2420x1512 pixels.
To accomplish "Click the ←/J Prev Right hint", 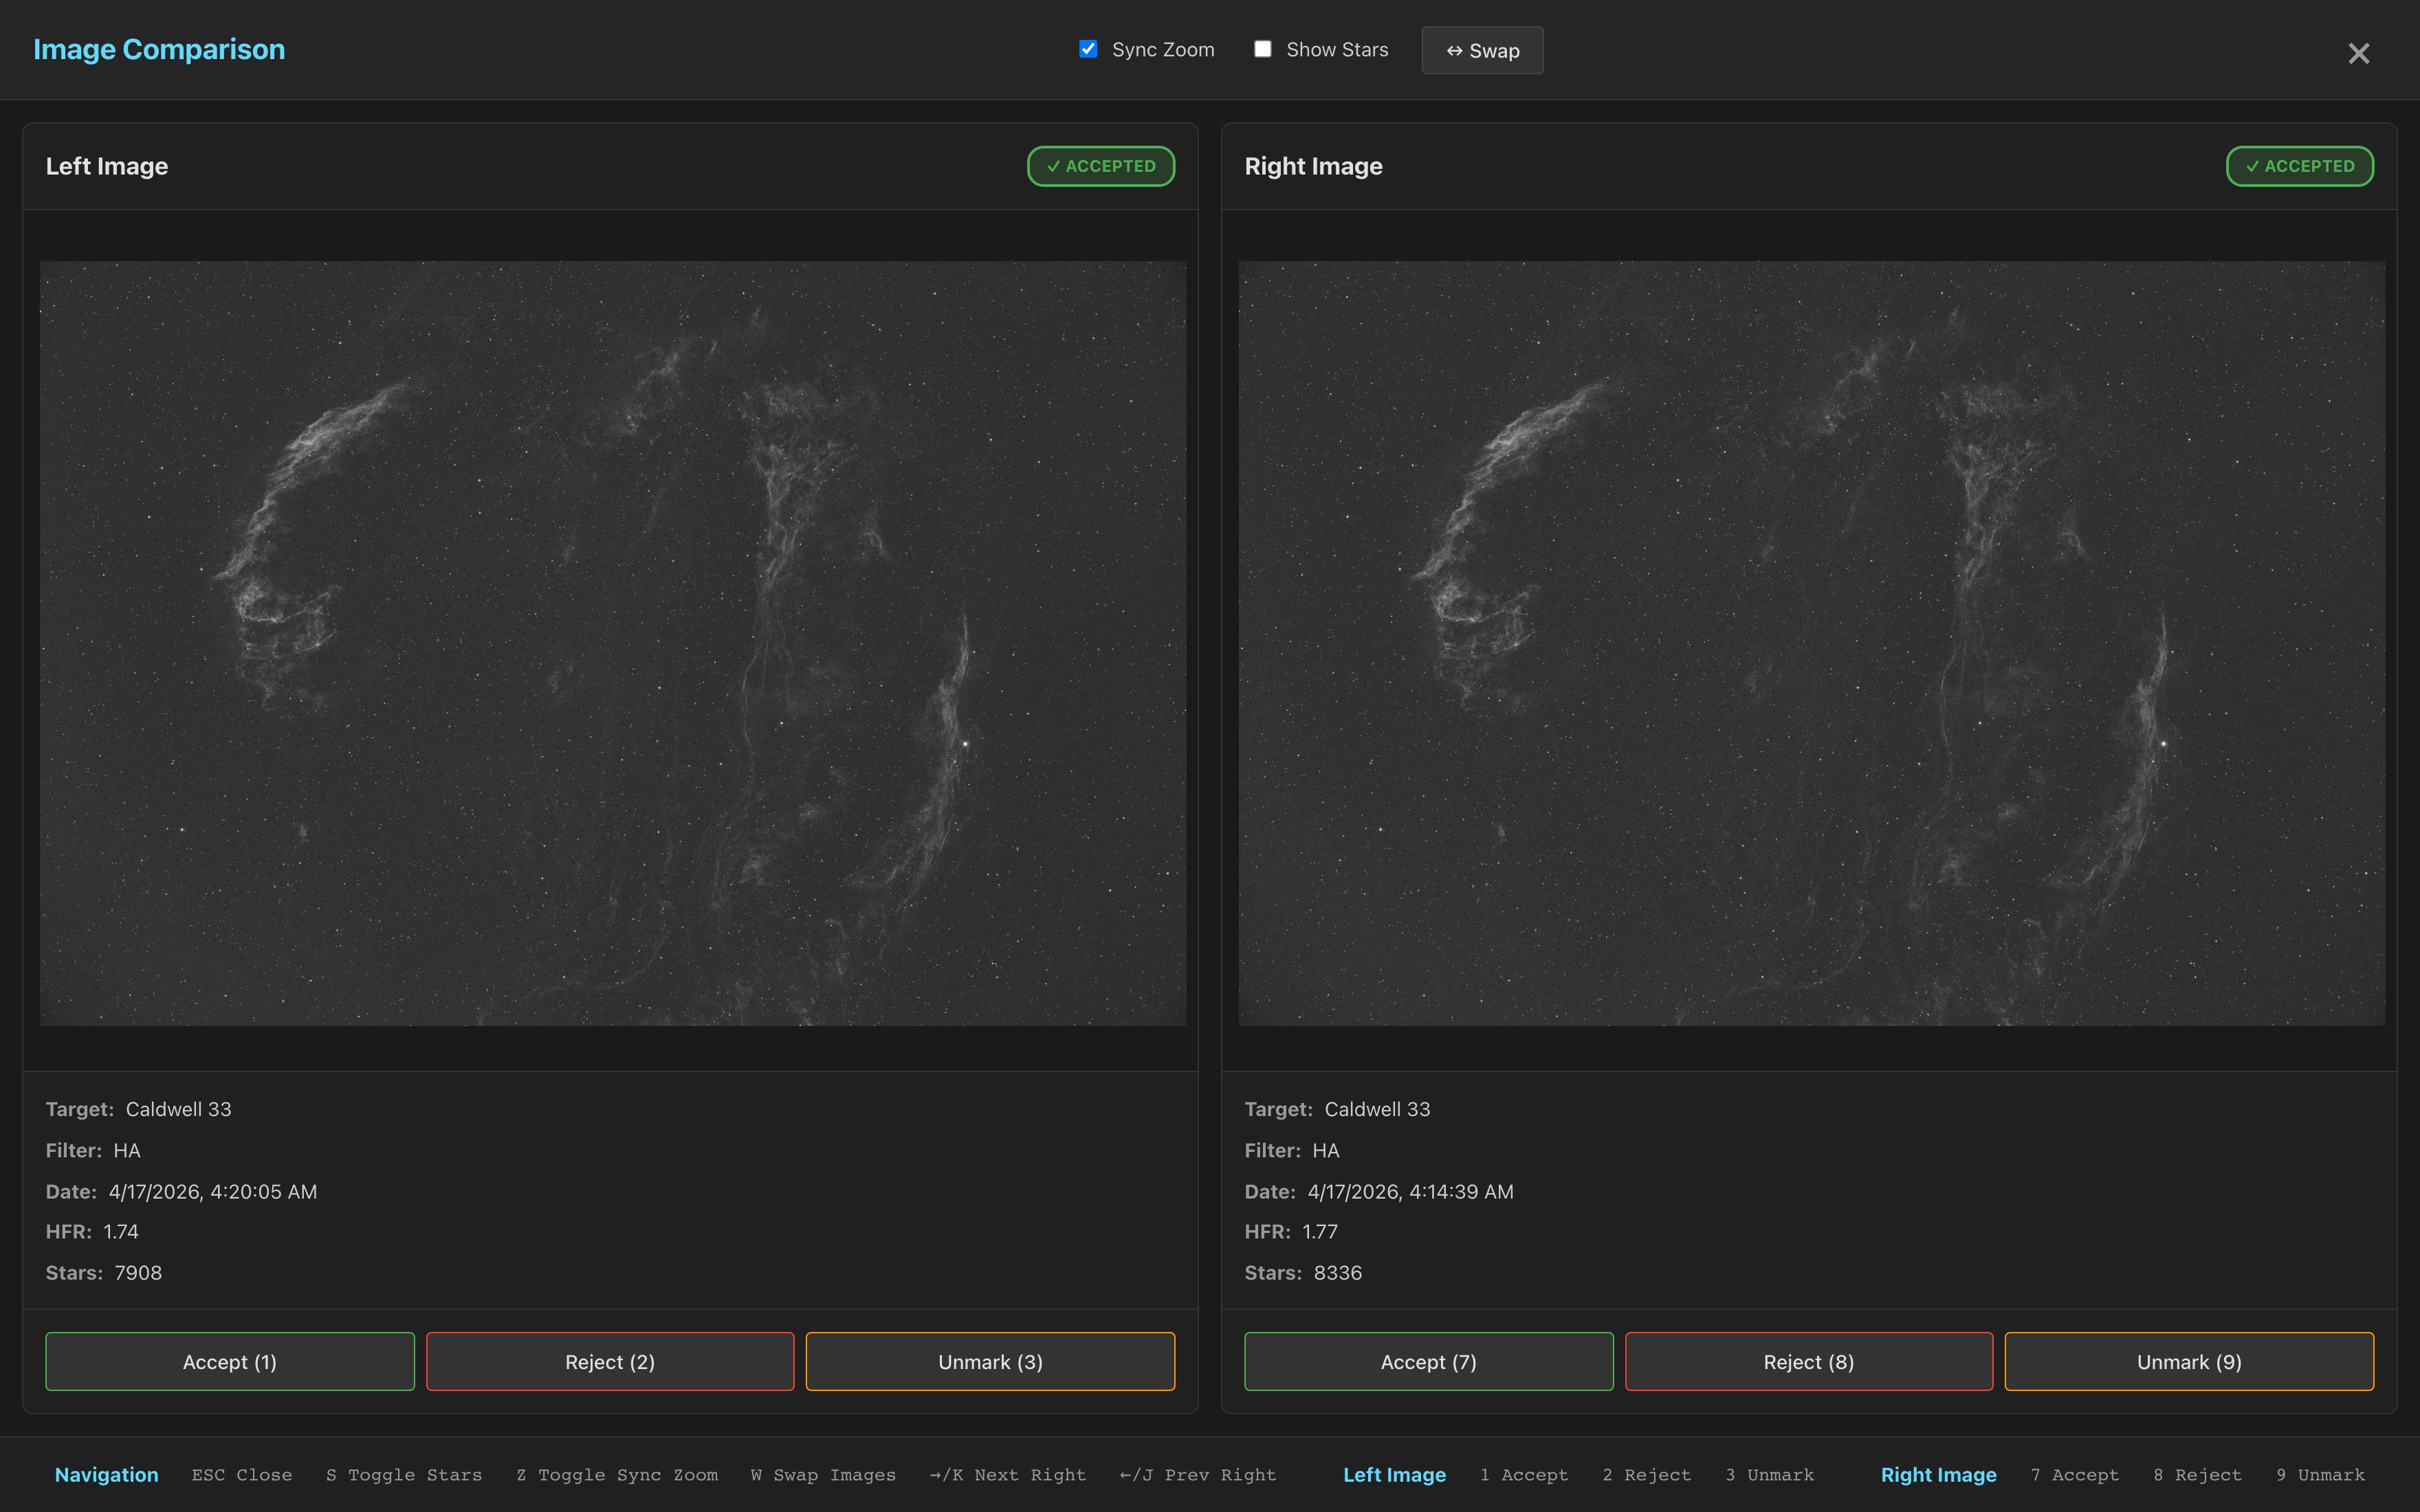I will (1198, 1474).
